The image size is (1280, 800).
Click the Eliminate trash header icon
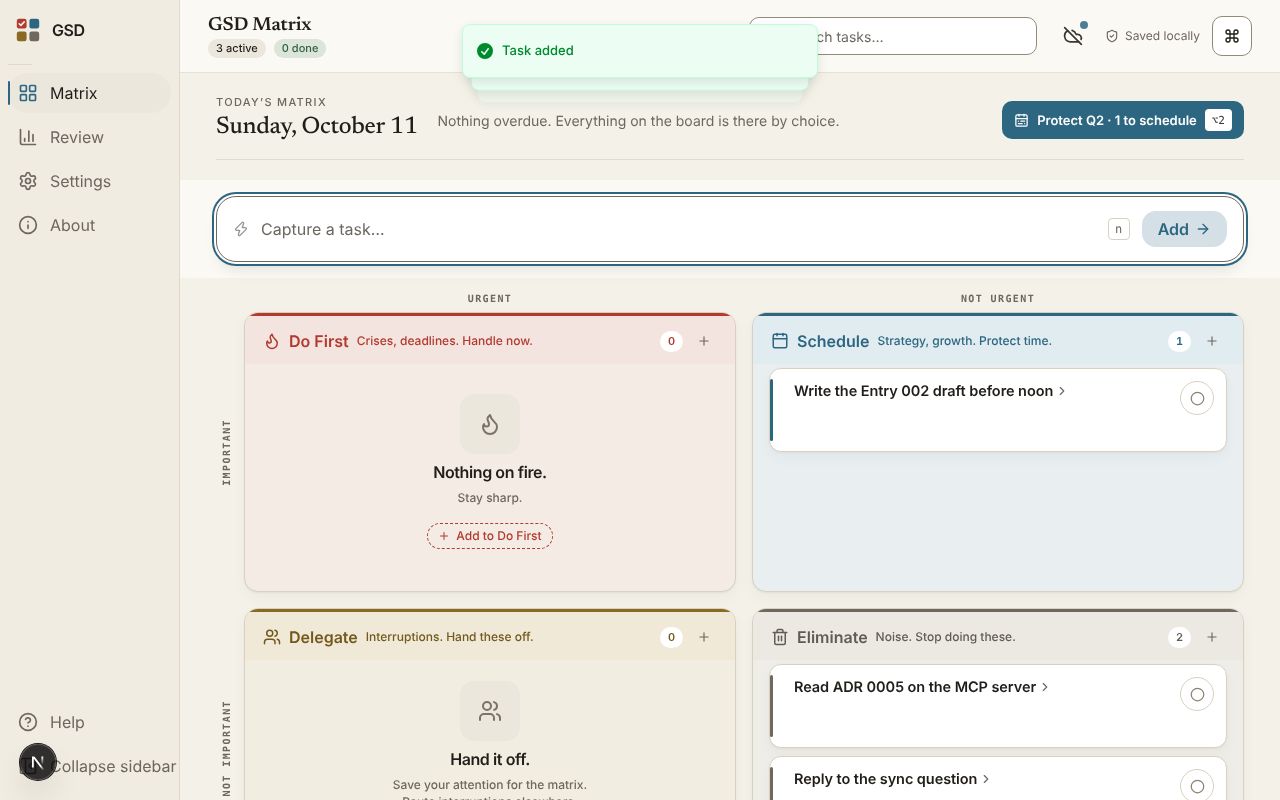(780, 637)
